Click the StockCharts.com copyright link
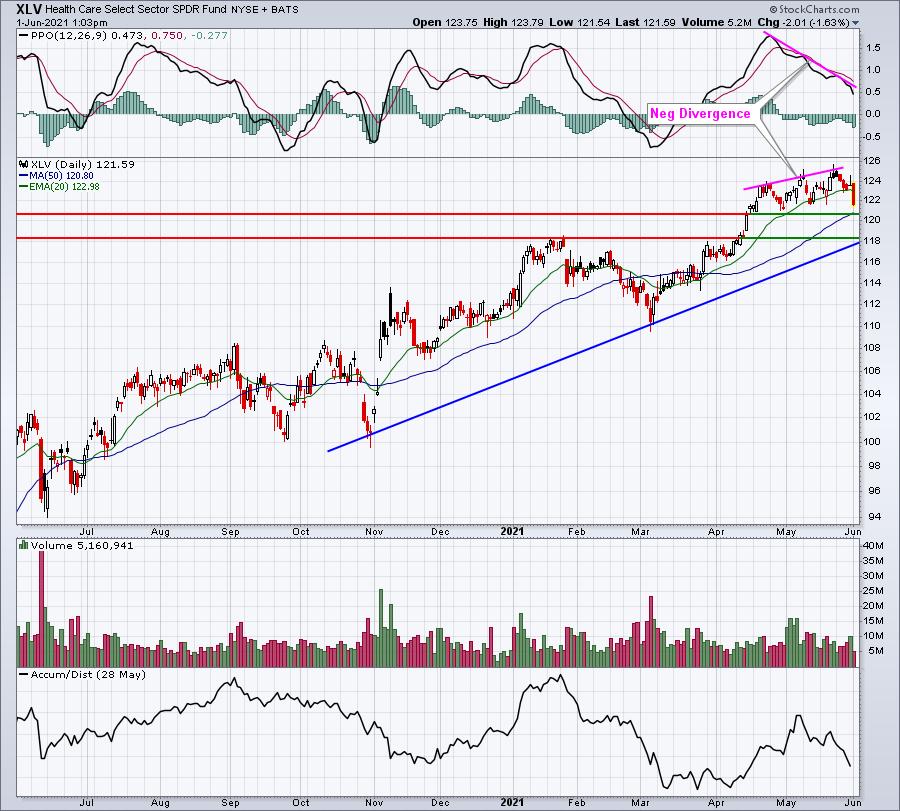 click(814, 9)
